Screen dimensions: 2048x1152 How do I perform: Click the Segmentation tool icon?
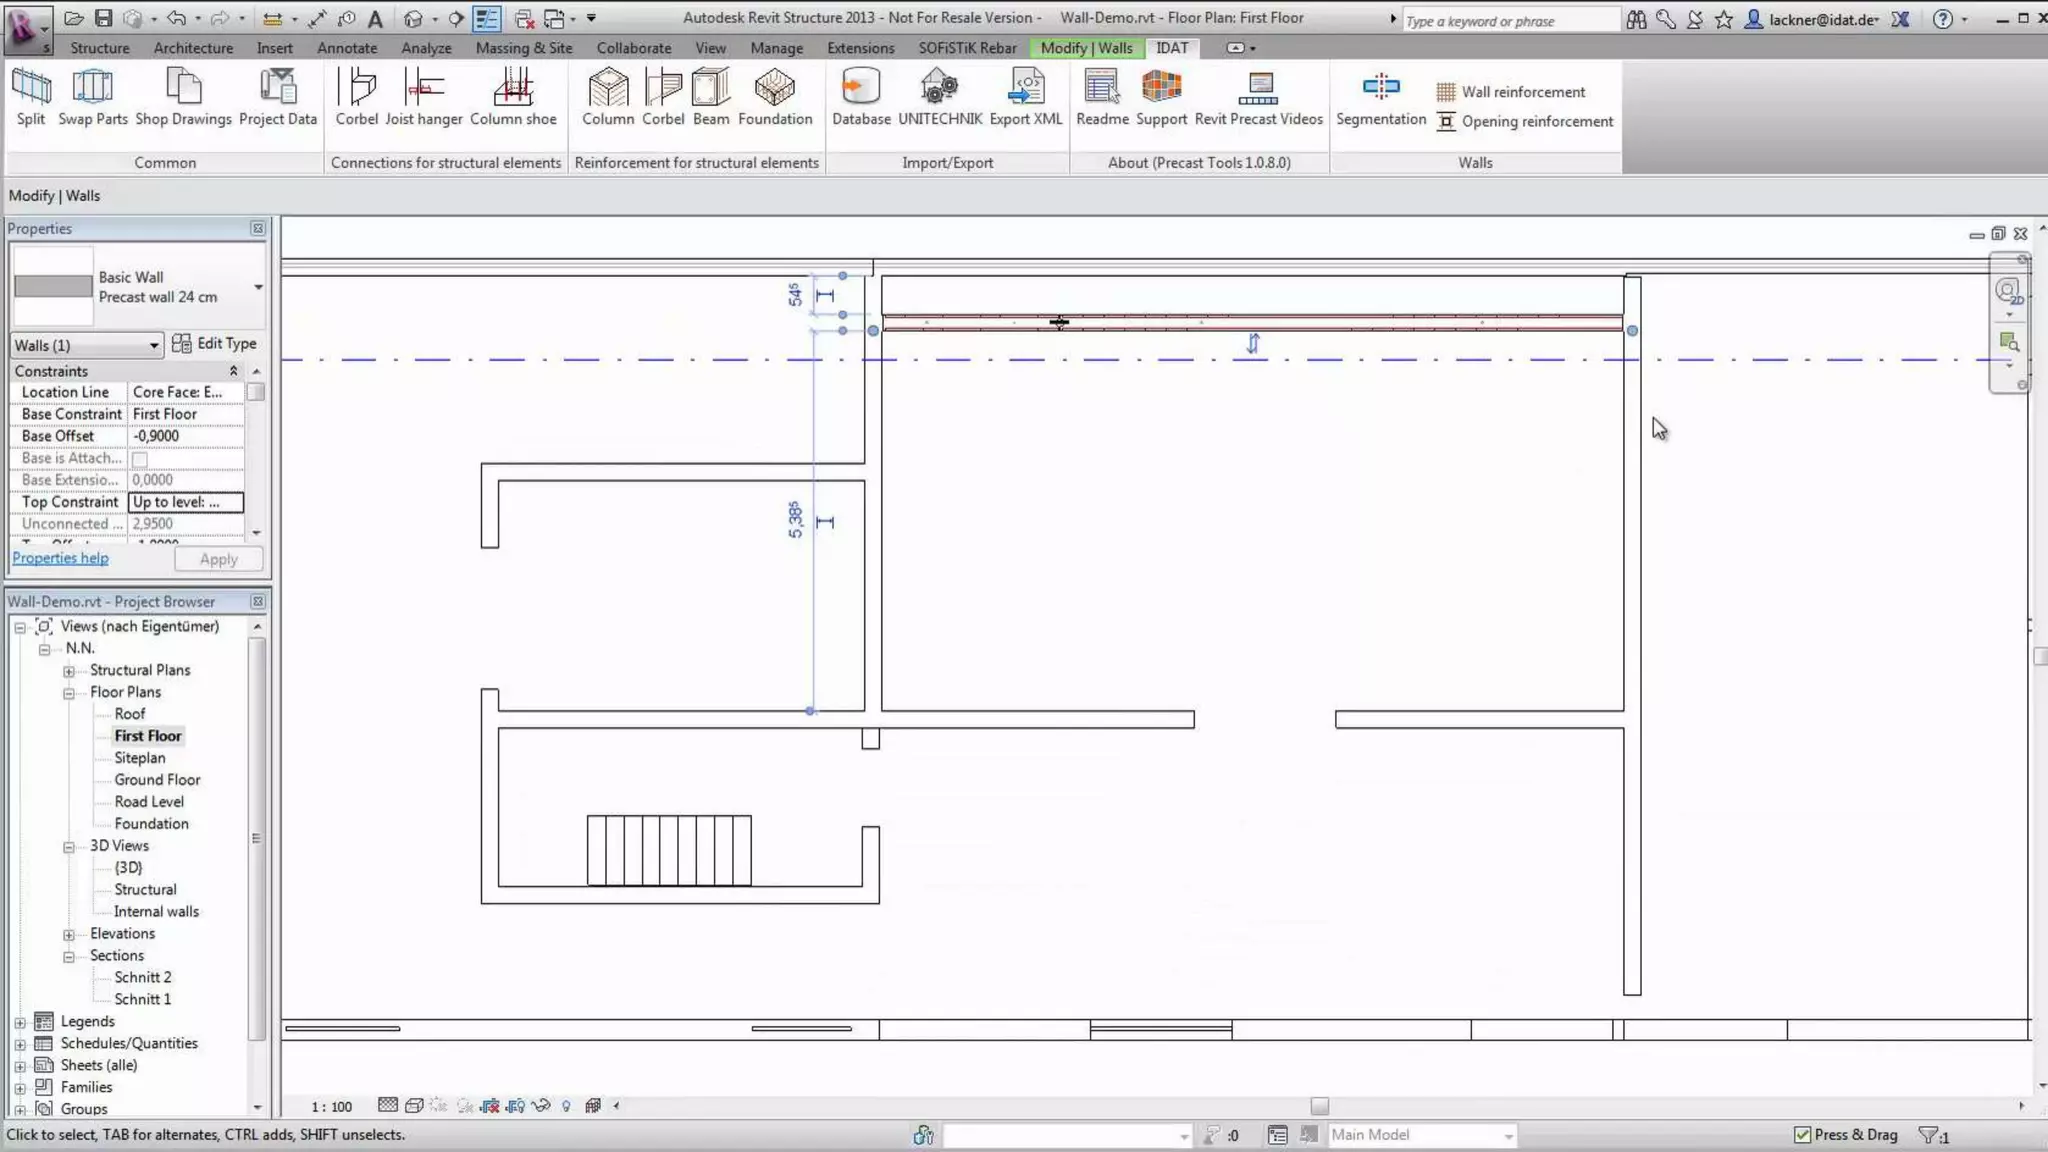1380,89
